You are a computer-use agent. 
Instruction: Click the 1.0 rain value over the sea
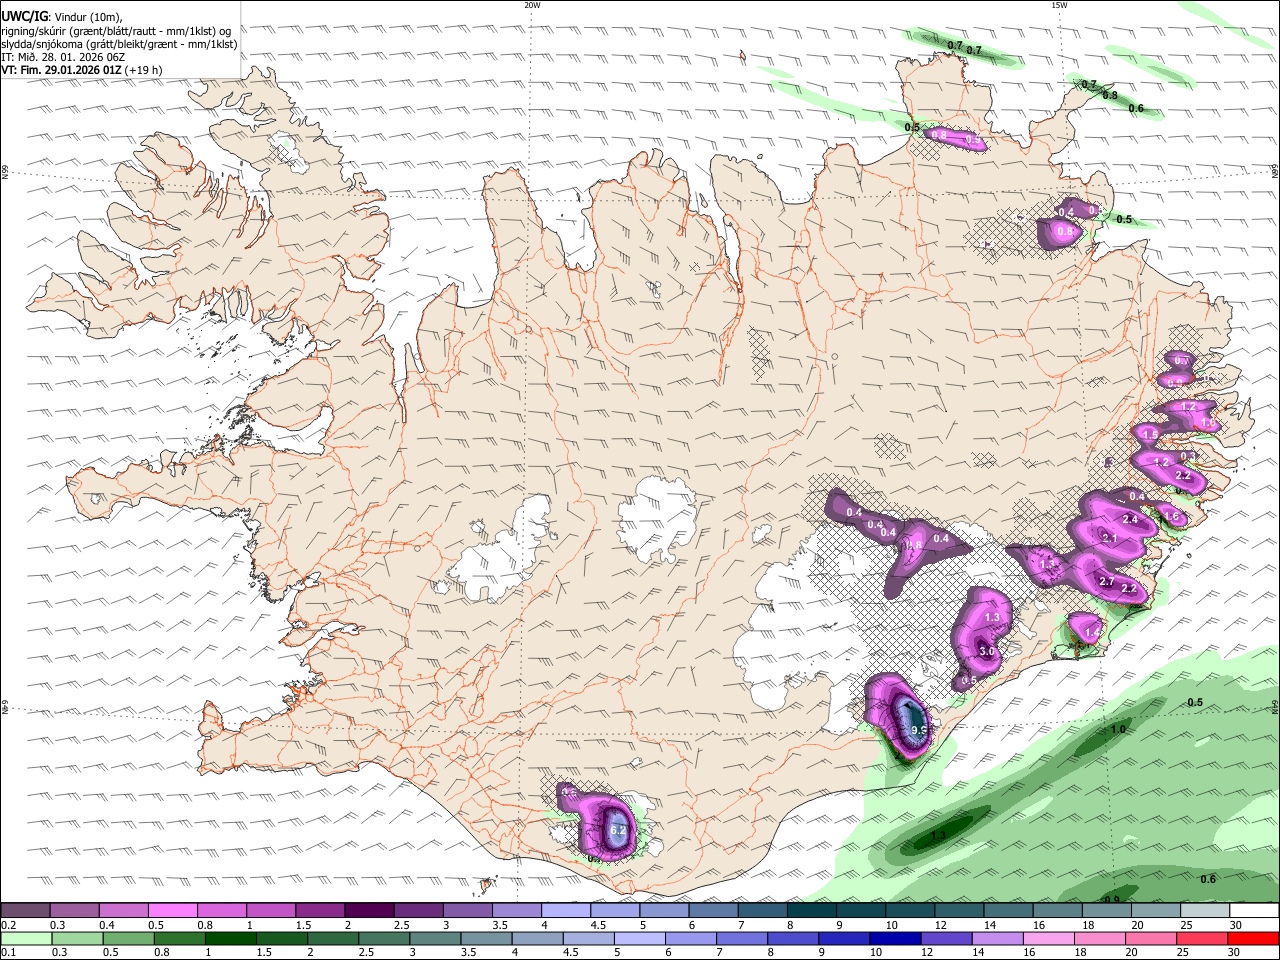pyautogui.click(x=1118, y=729)
